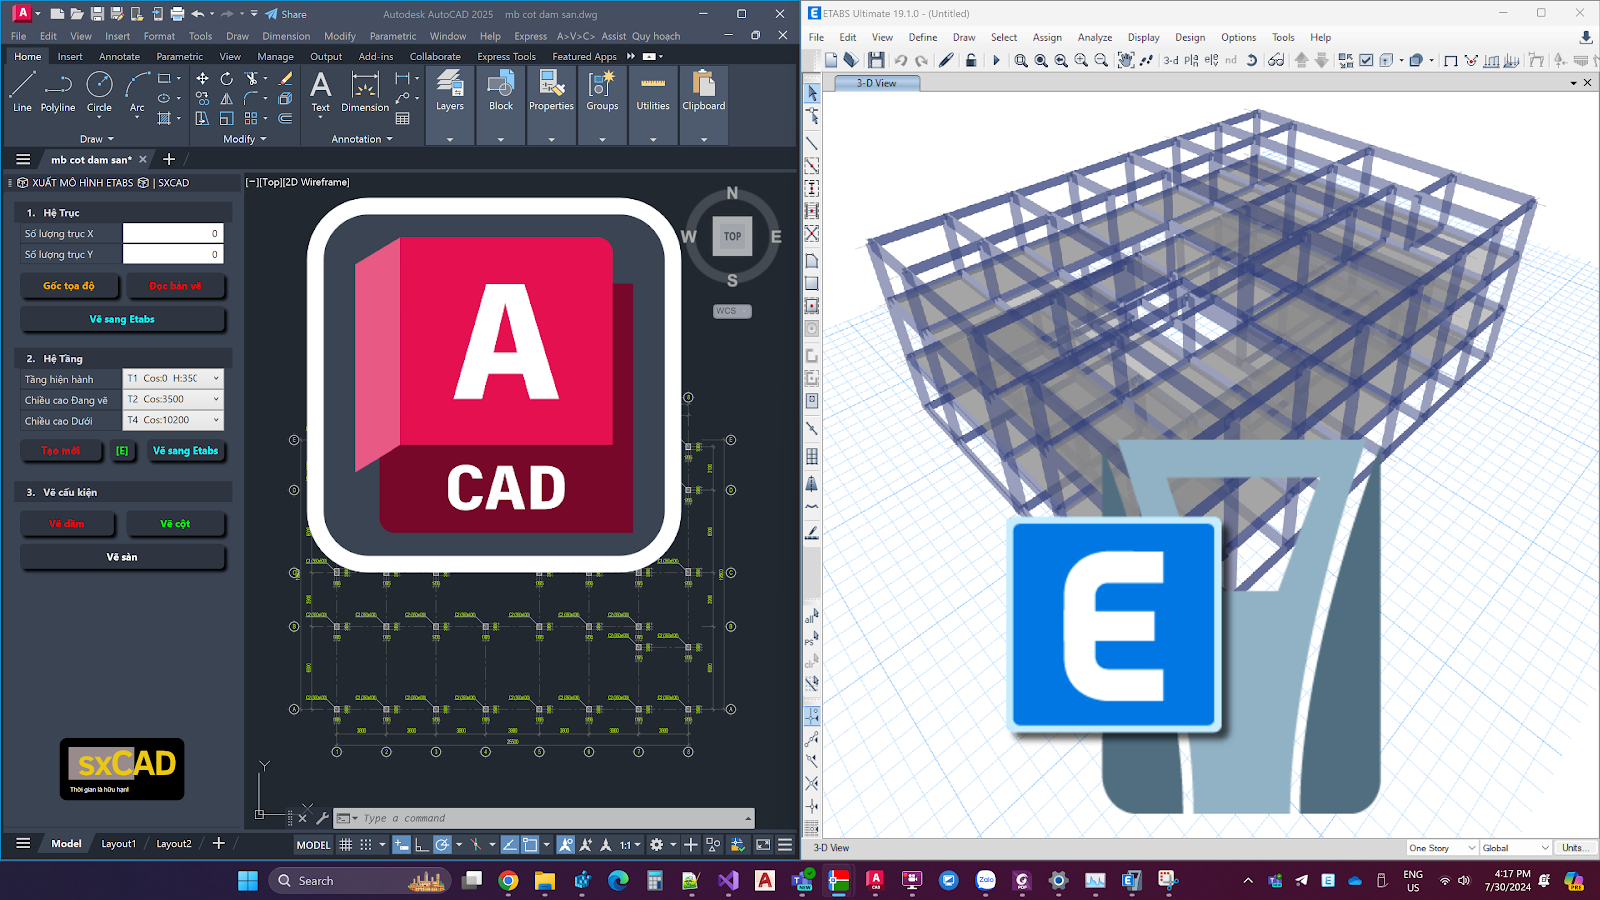
Task: Switch to the Layout1 tab
Action: 118,844
